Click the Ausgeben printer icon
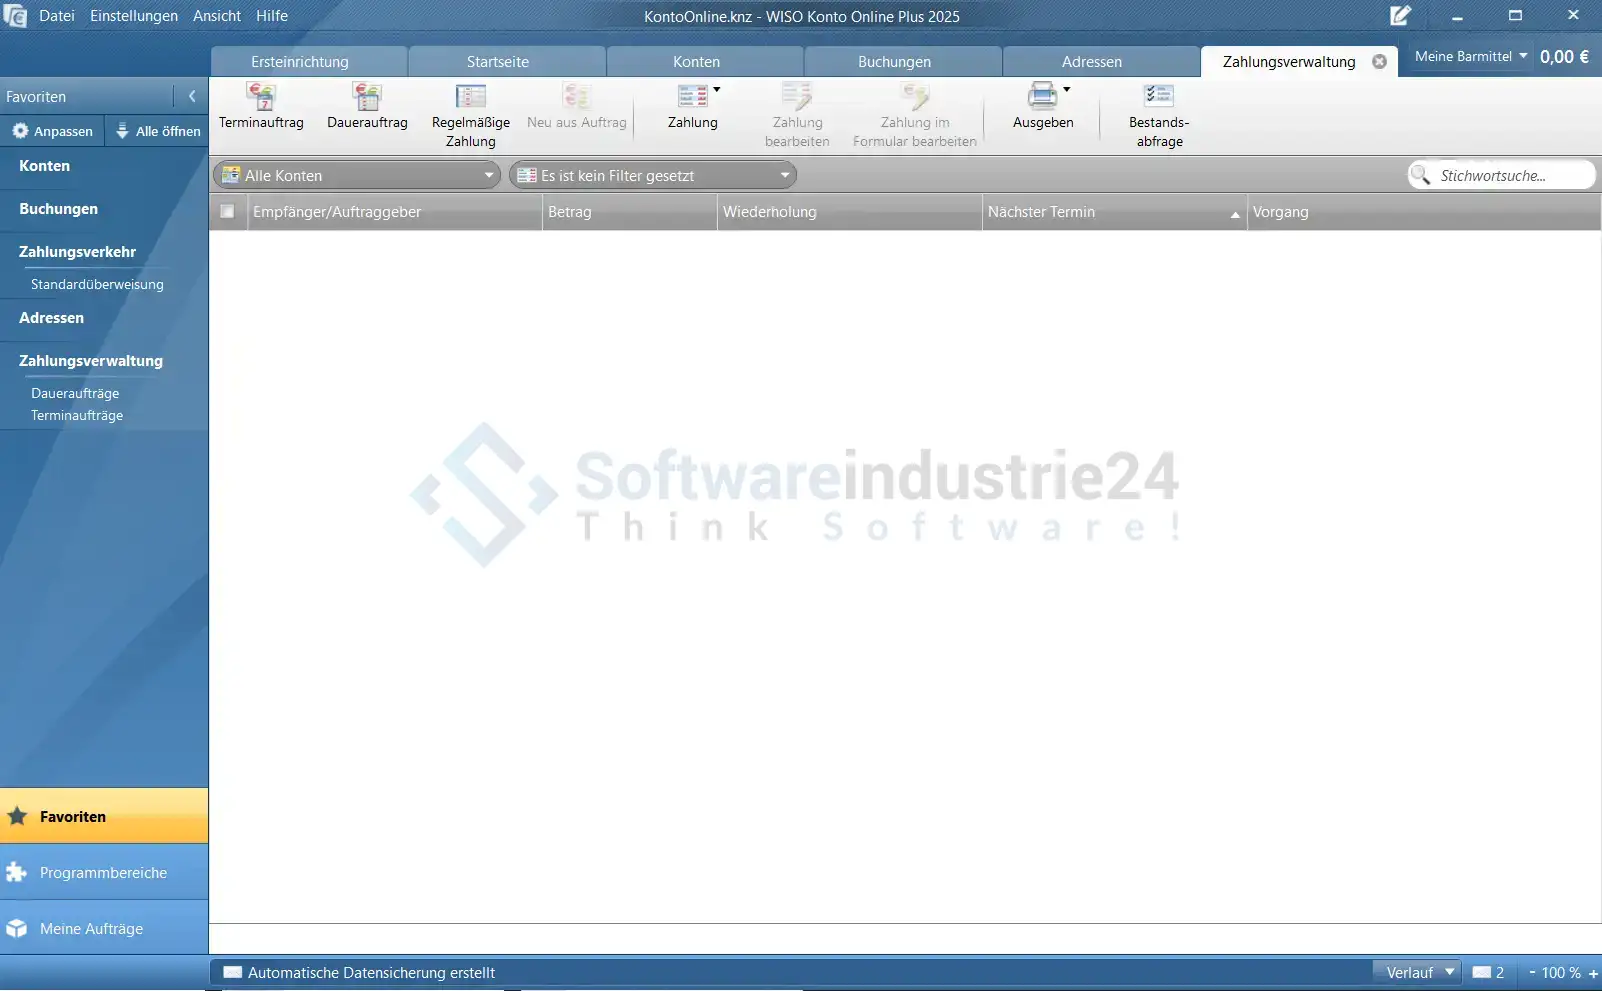The image size is (1602, 991). click(x=1041, y=97)
